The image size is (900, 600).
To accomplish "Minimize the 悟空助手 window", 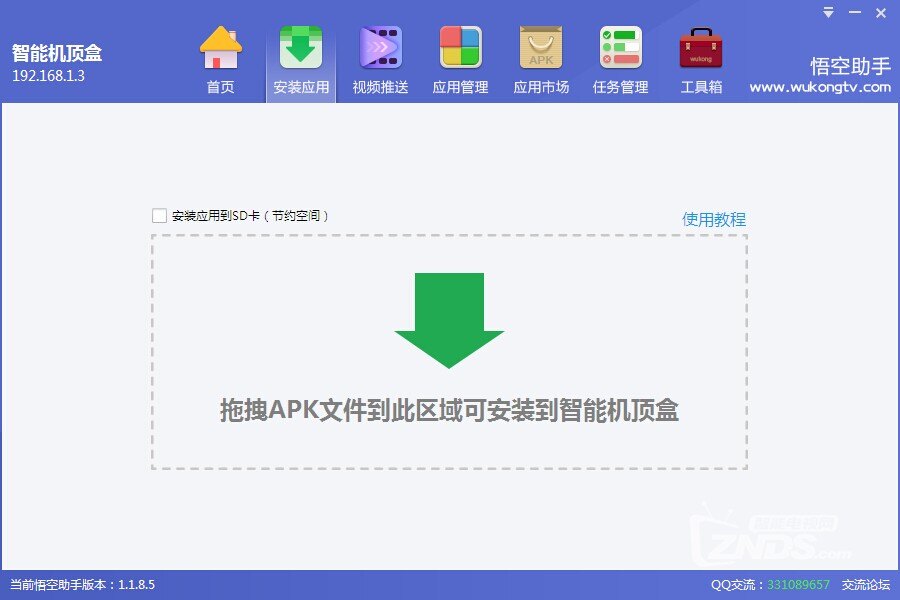I will tap(855, 12).
